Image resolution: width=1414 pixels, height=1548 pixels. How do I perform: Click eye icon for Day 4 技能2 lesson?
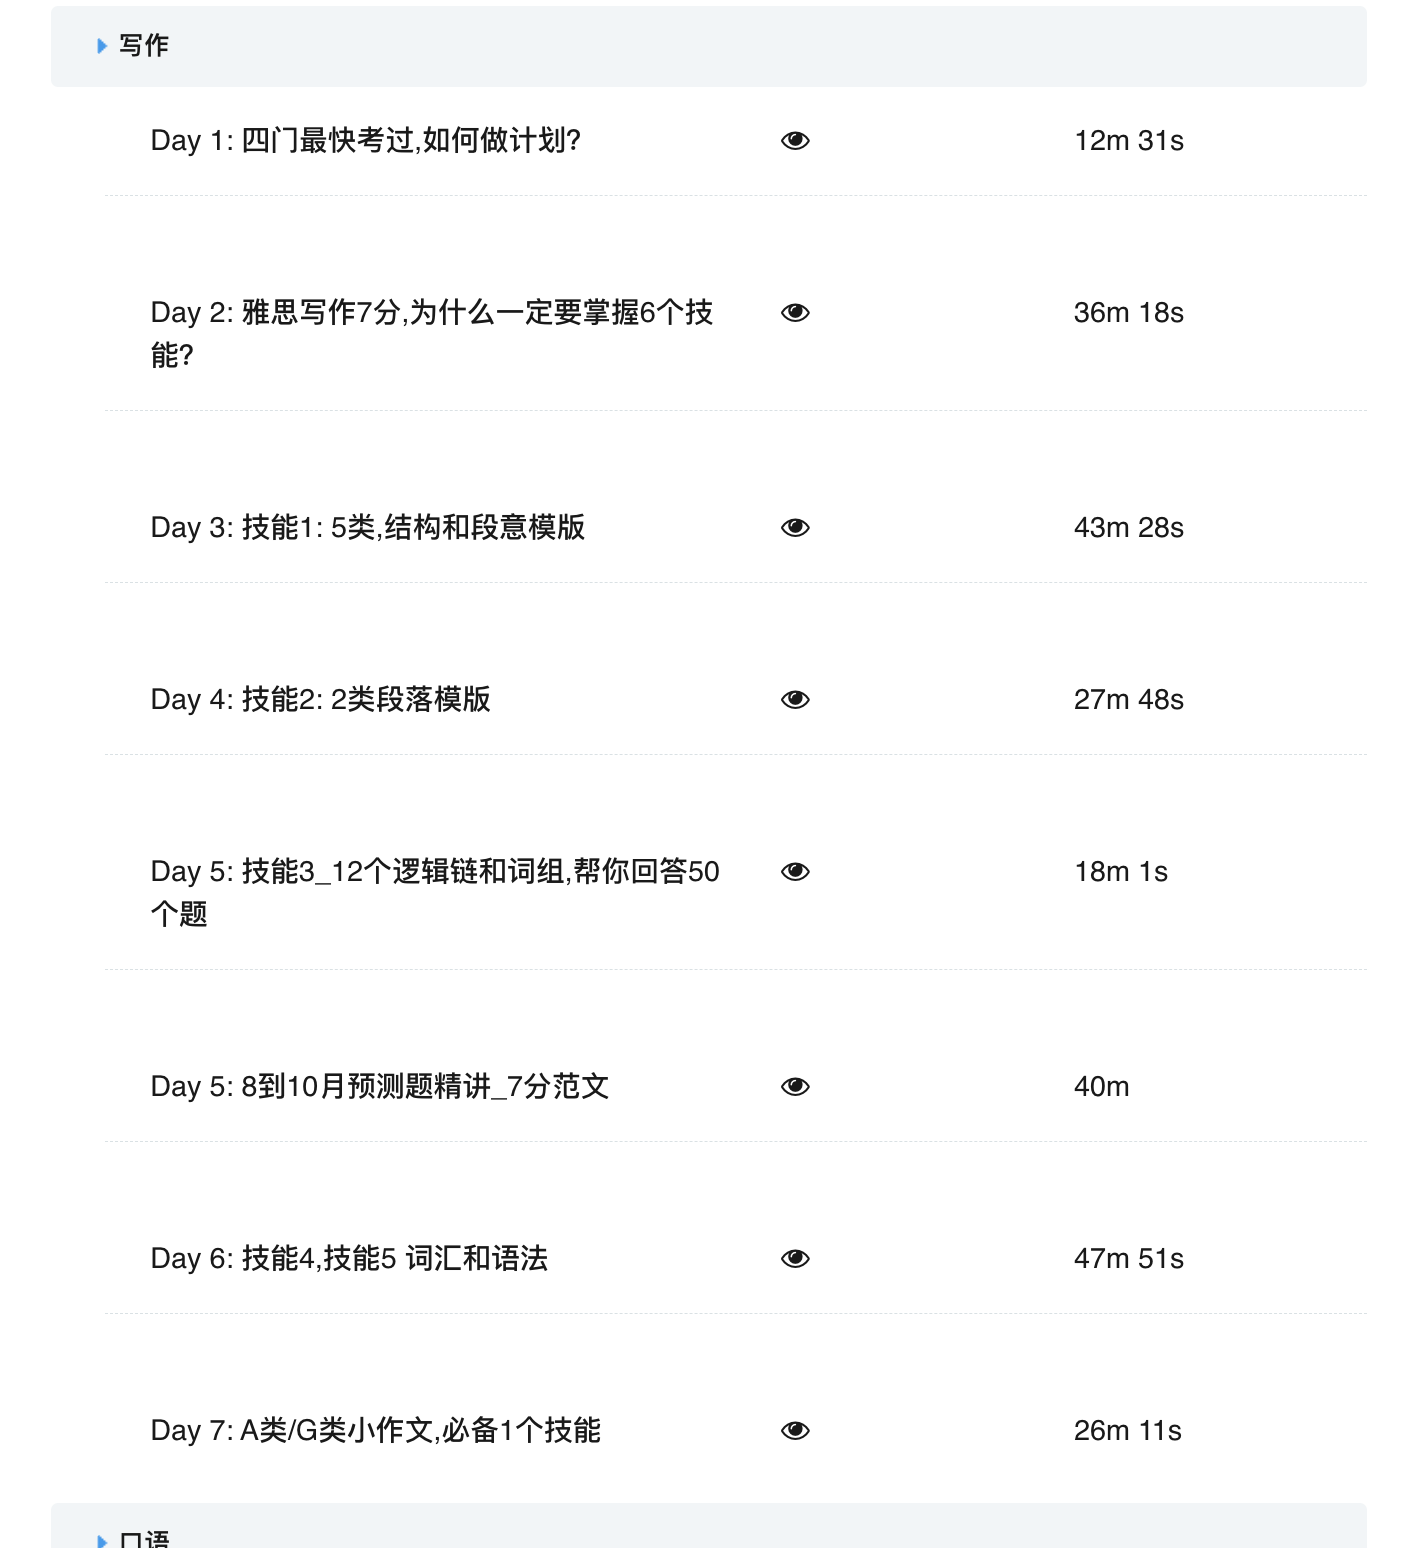click(x=795, y=700)
